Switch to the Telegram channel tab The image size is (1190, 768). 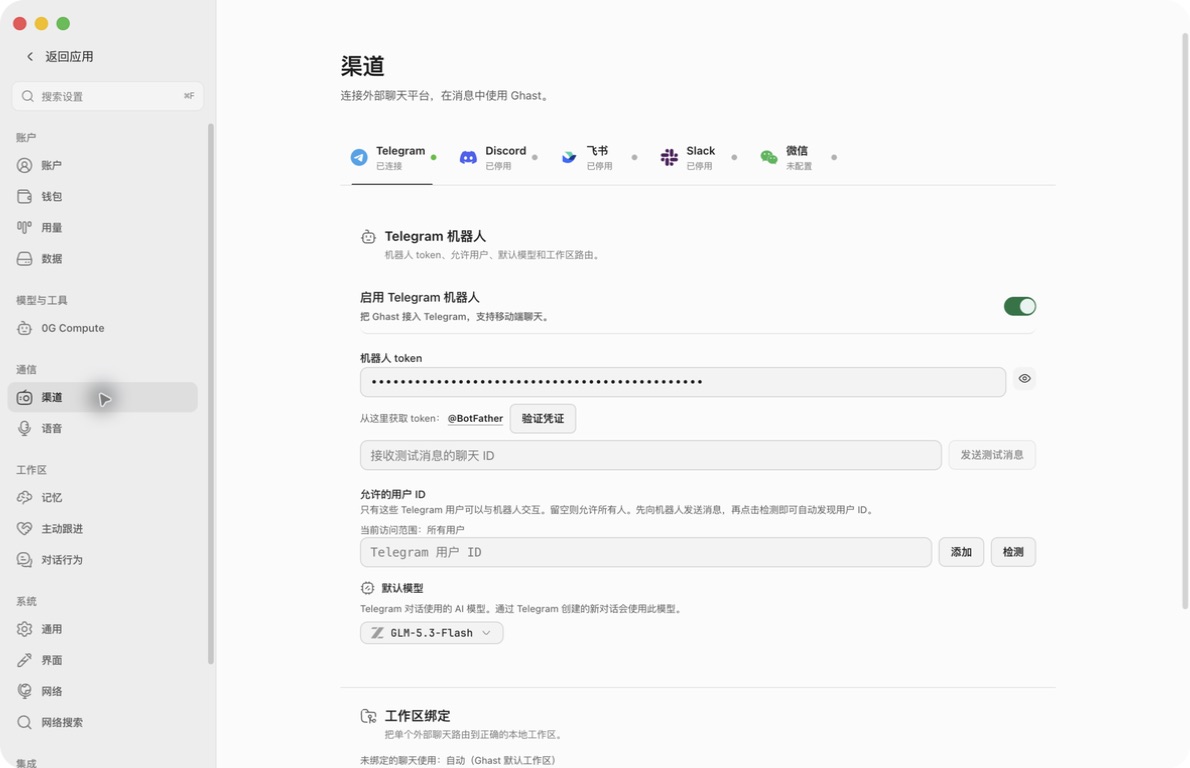392,158
